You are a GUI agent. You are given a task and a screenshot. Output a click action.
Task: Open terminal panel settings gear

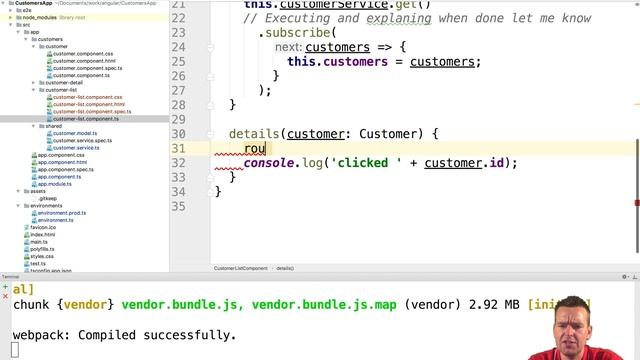click(624, 277)
